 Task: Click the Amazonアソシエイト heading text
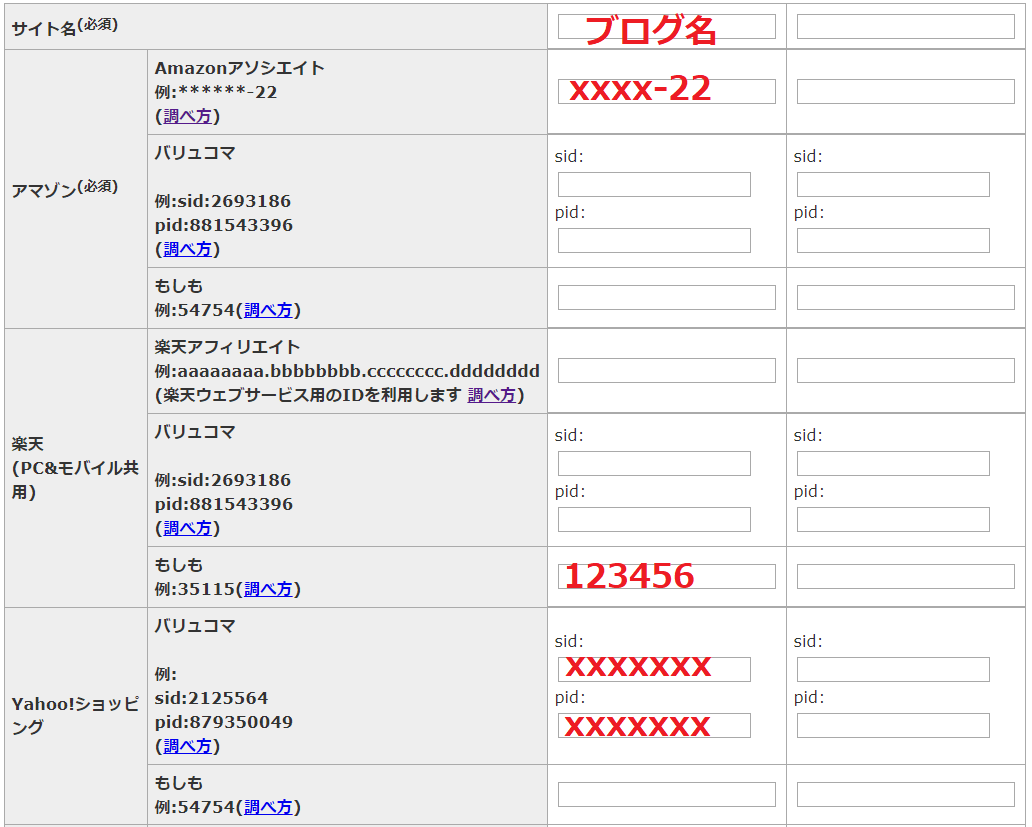pyautogui.click(x=240, y=68)
